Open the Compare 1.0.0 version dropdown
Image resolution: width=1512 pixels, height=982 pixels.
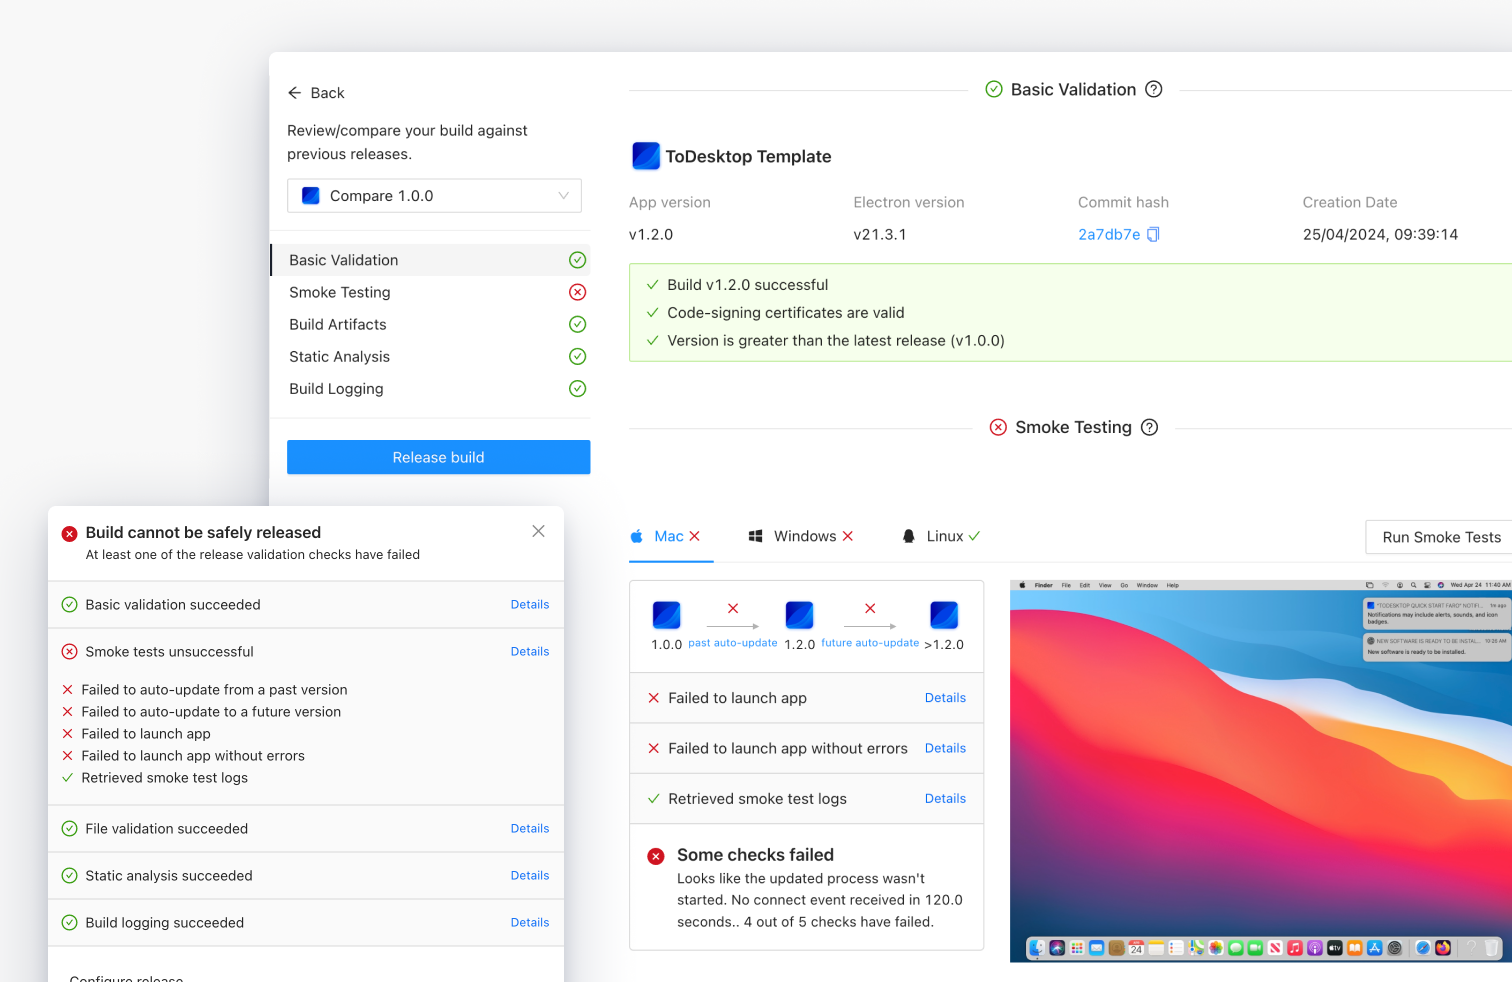[434, 195]
